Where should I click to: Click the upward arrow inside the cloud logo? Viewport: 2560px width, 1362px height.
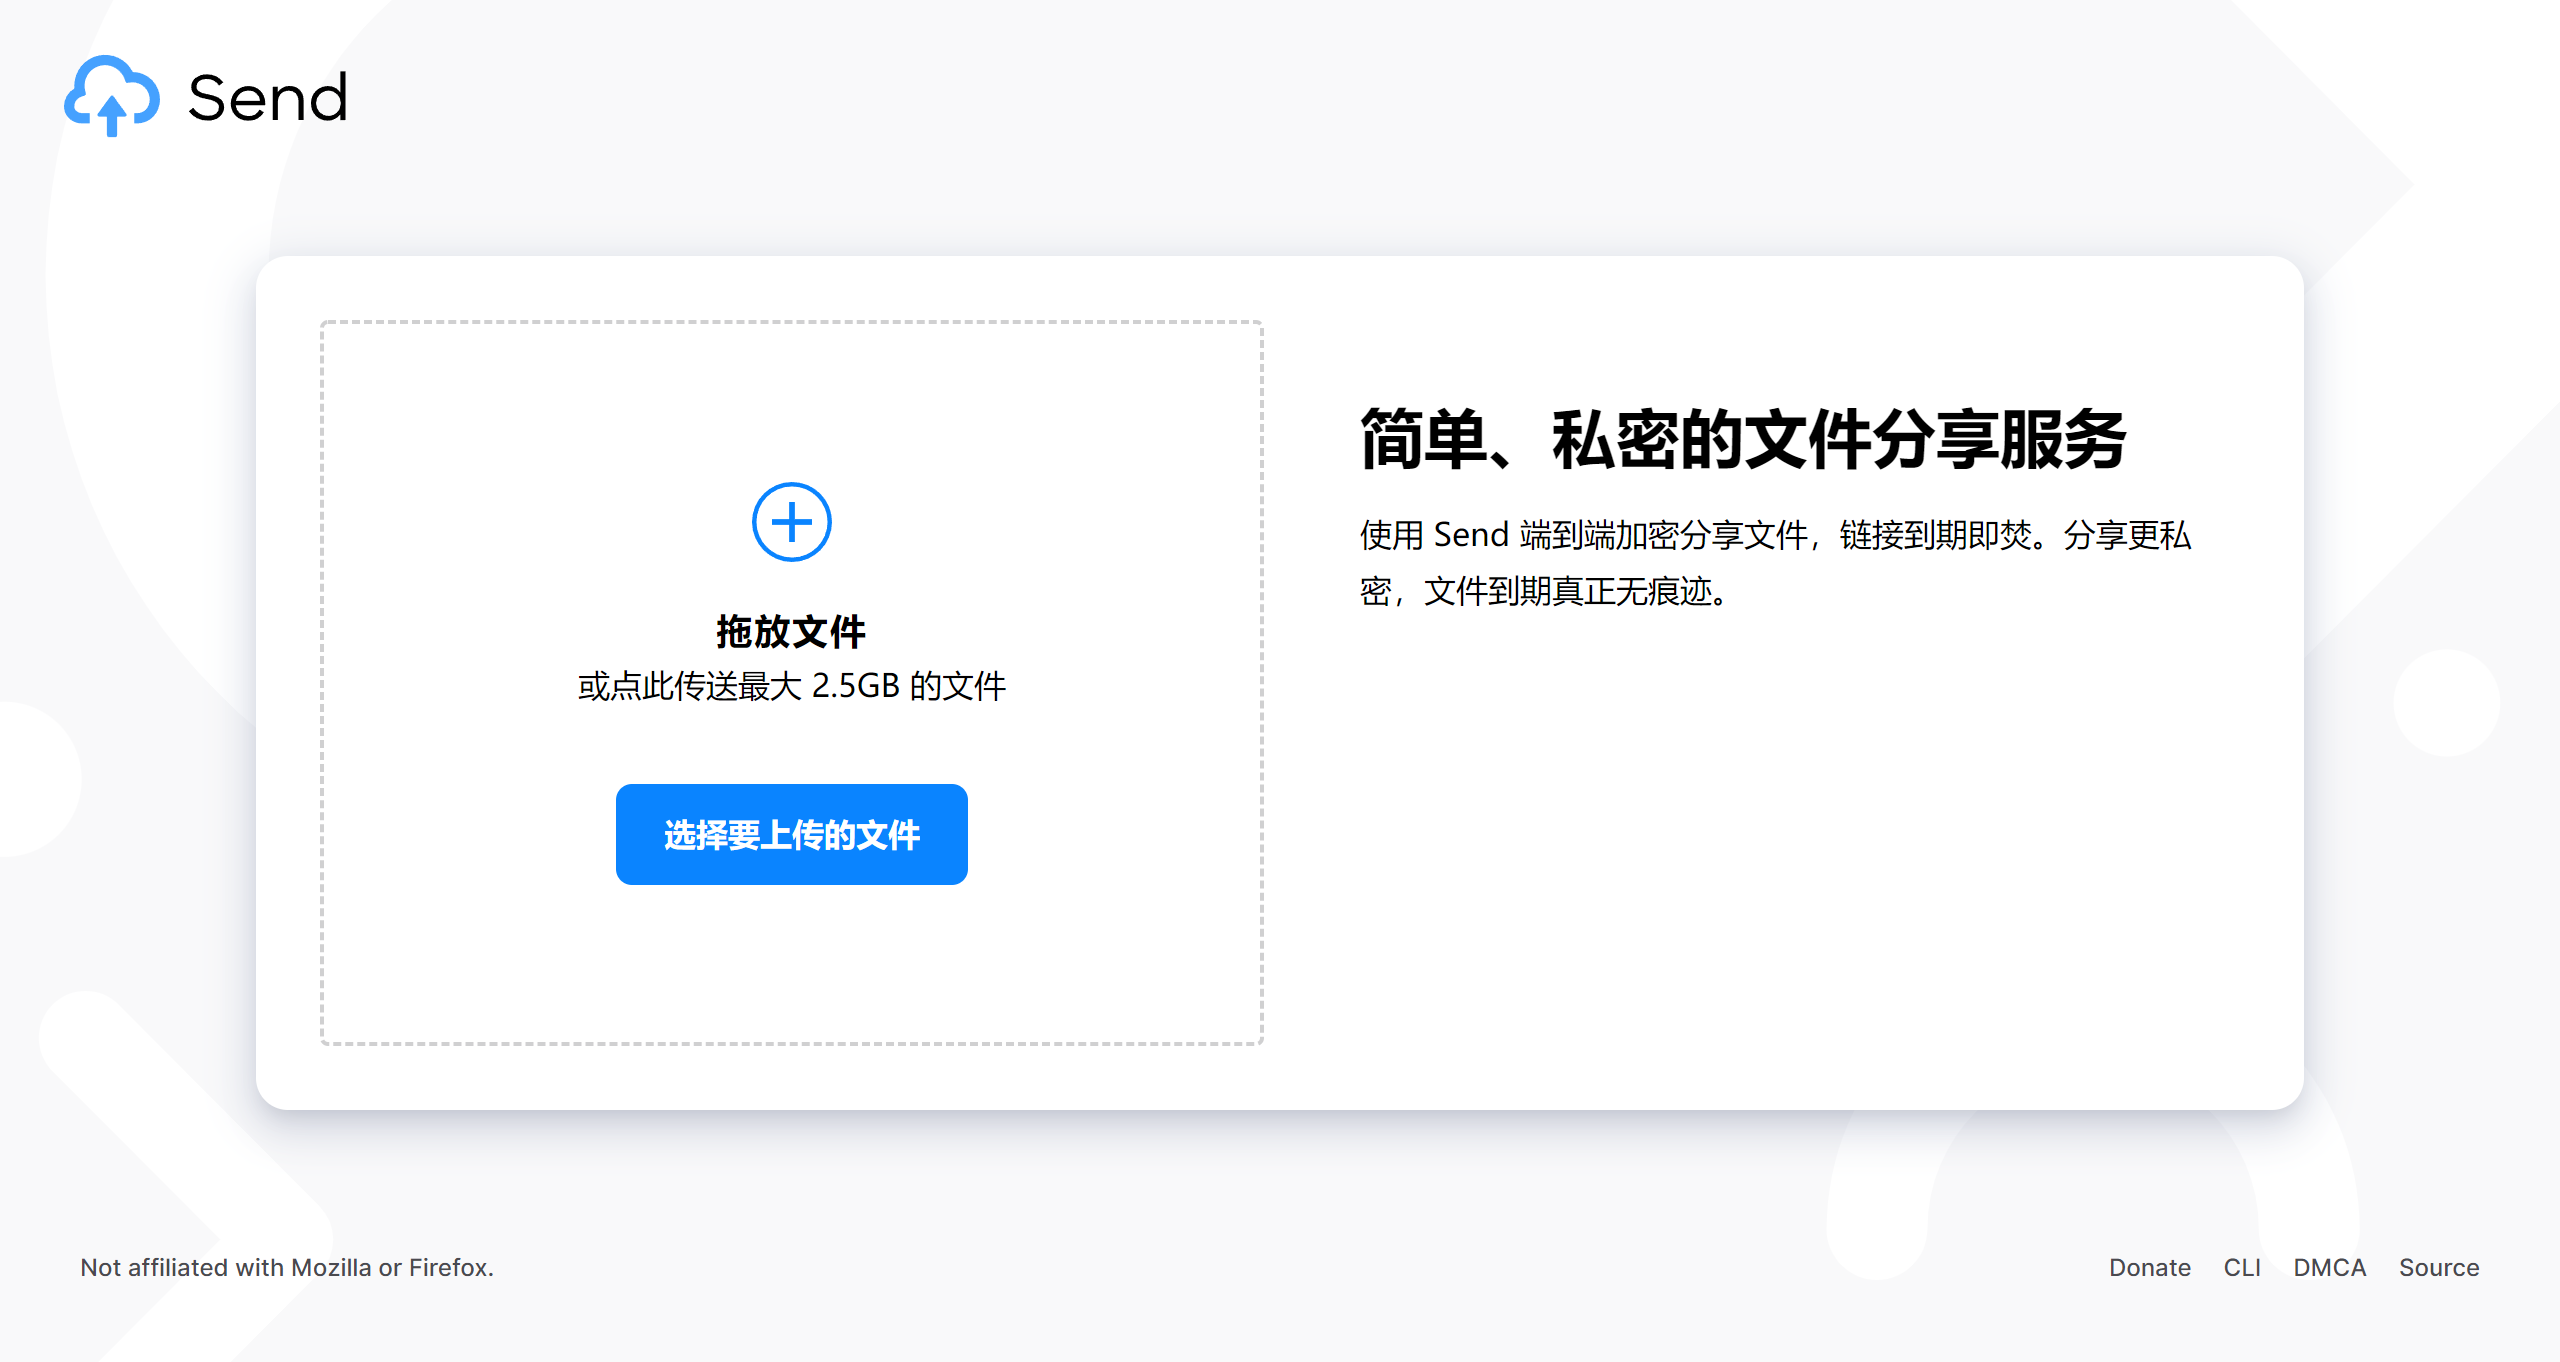112,113
